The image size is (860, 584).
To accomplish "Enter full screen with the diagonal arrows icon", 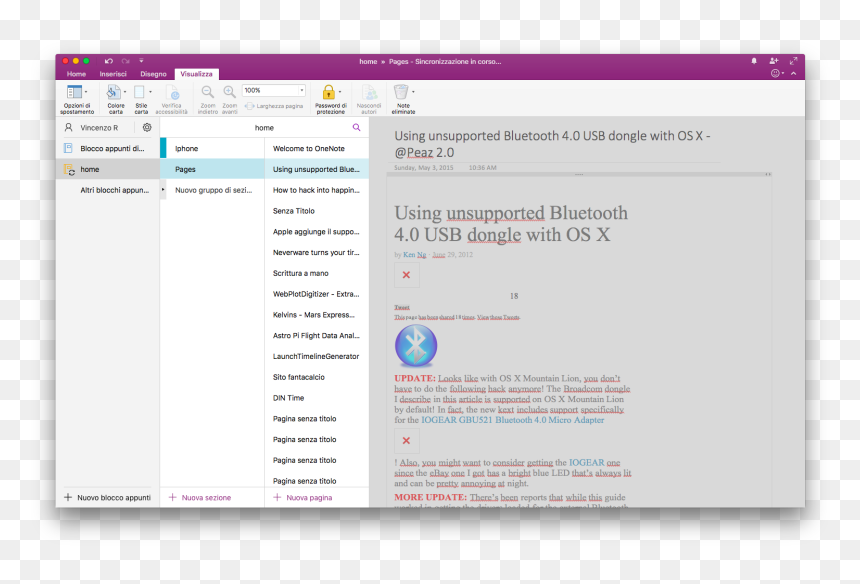I will (793, 61).
